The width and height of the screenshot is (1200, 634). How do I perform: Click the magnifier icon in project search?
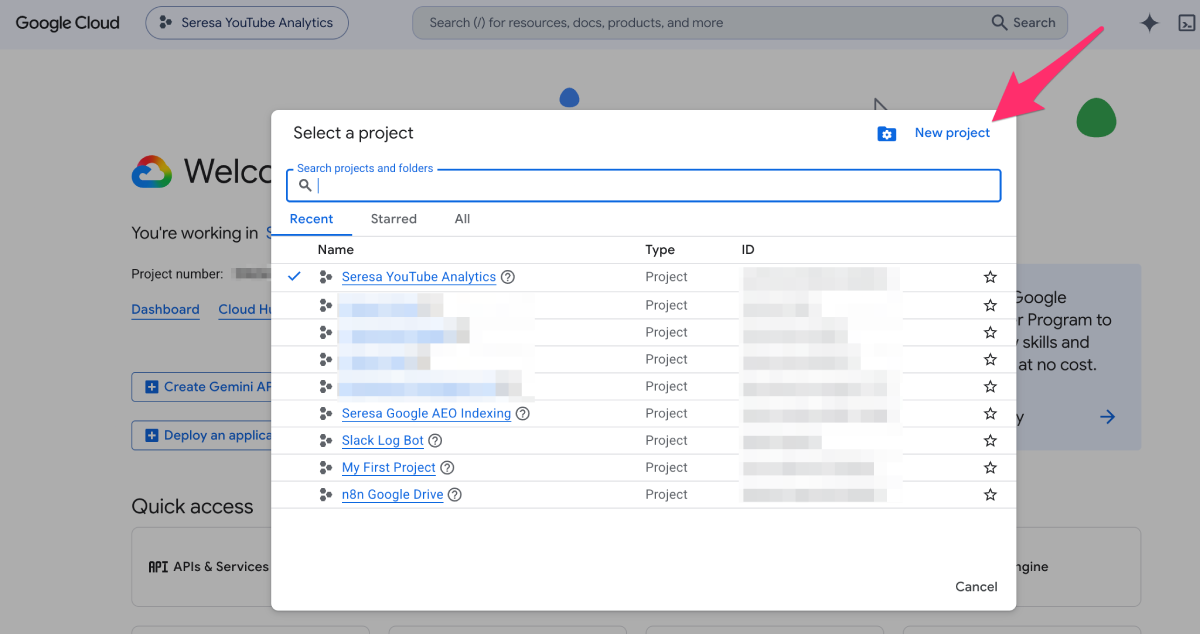point(306,185)
